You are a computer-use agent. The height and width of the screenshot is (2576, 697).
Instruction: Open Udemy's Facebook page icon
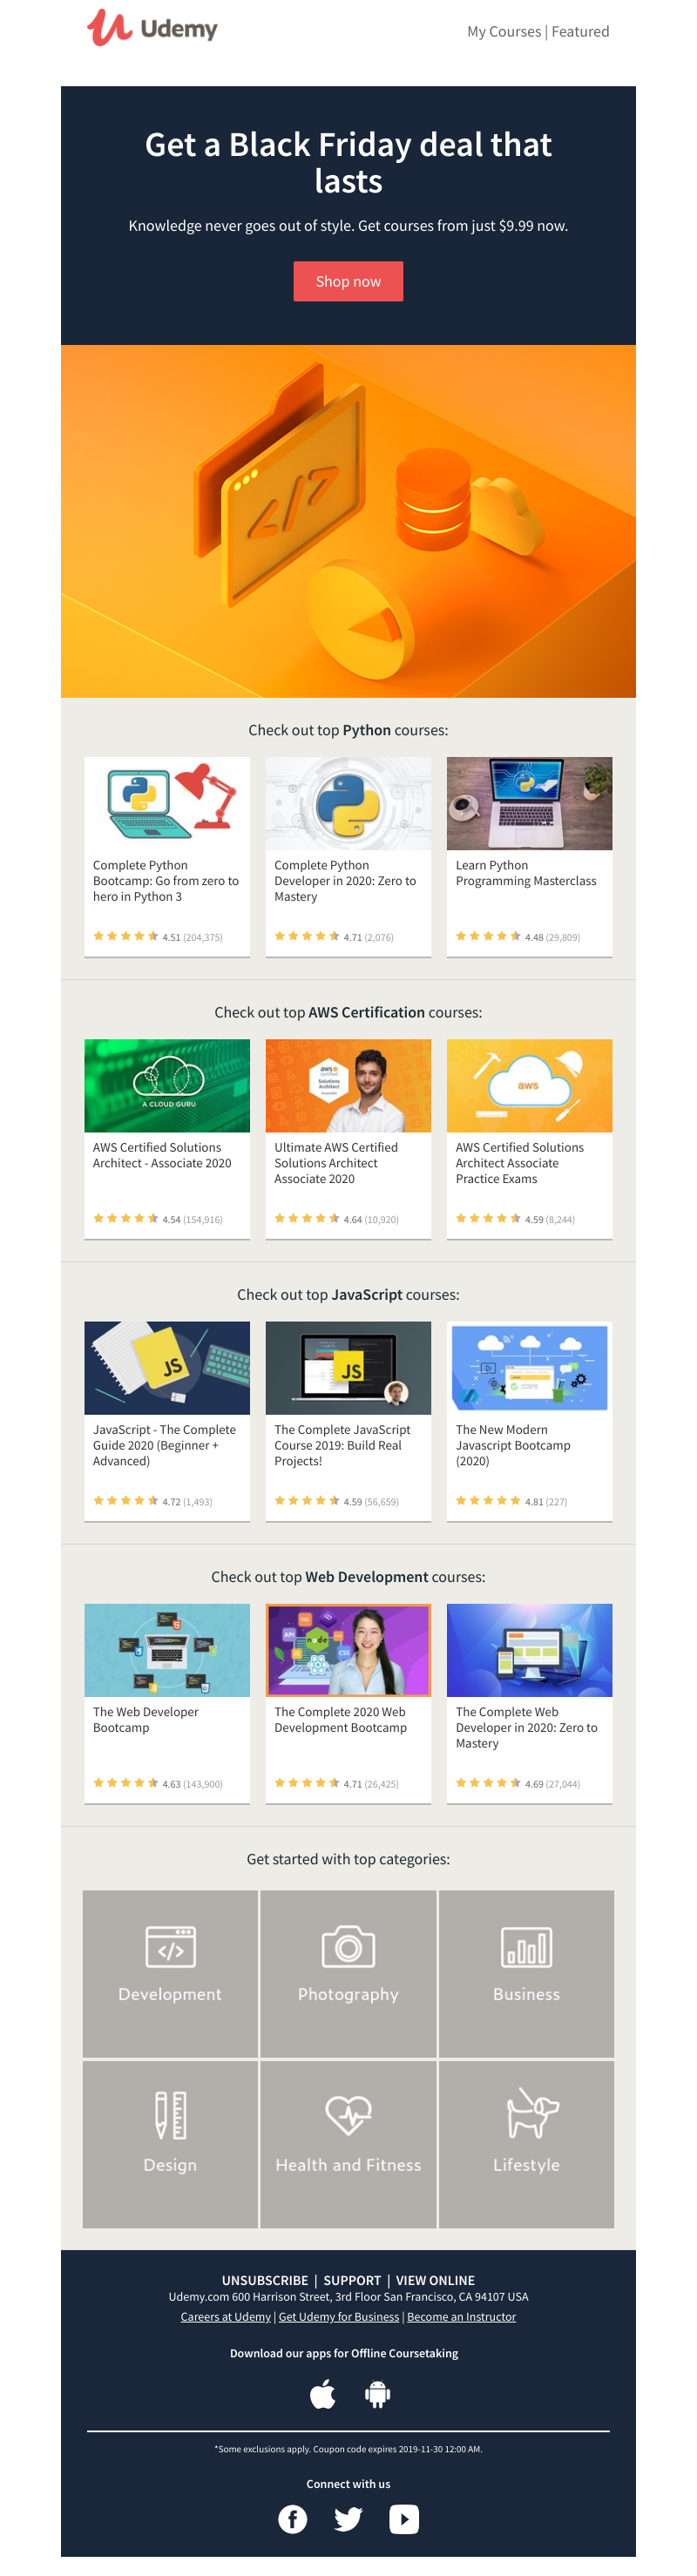(292, 2519)
